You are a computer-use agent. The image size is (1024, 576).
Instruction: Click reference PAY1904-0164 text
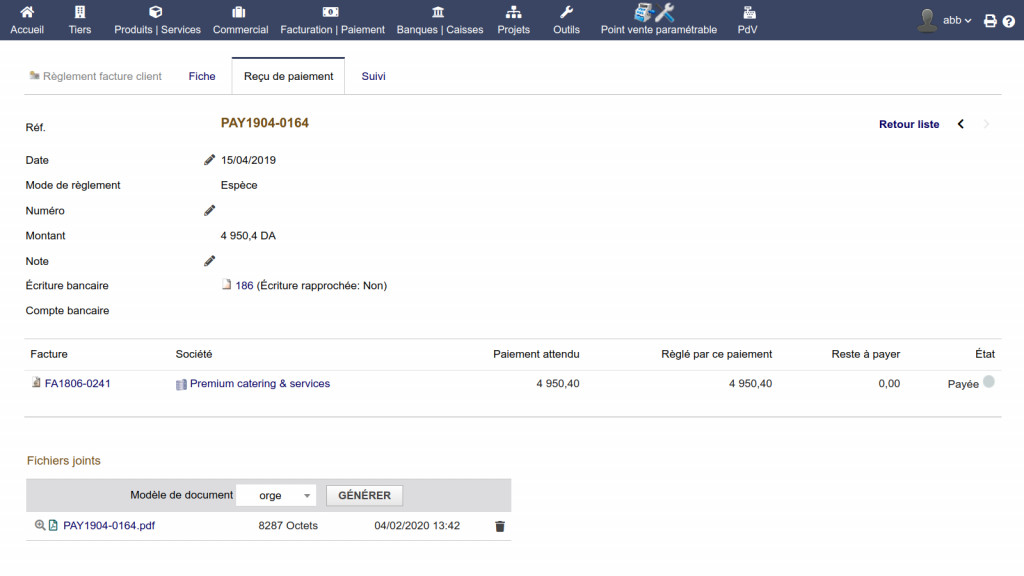pos(264,123)
